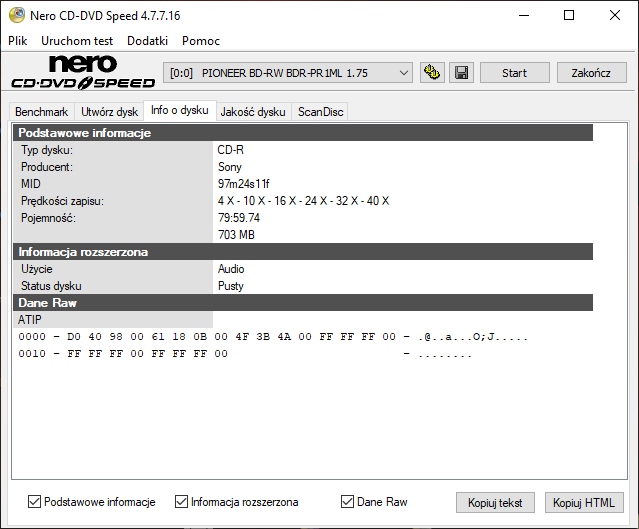Screen dimensions: 639x529
Task: Click the Producent label
Action: (47, 167)
